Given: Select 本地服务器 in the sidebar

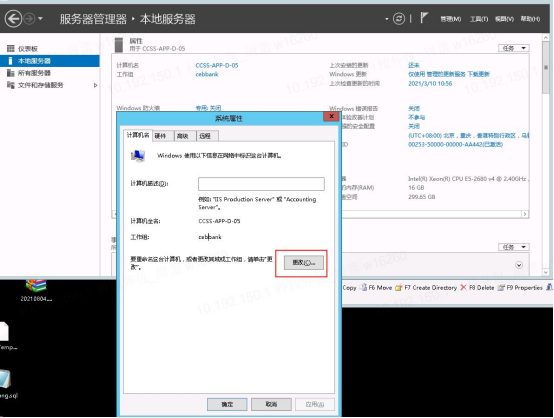Looking at the screenshot, I should [x=49, y=61].
